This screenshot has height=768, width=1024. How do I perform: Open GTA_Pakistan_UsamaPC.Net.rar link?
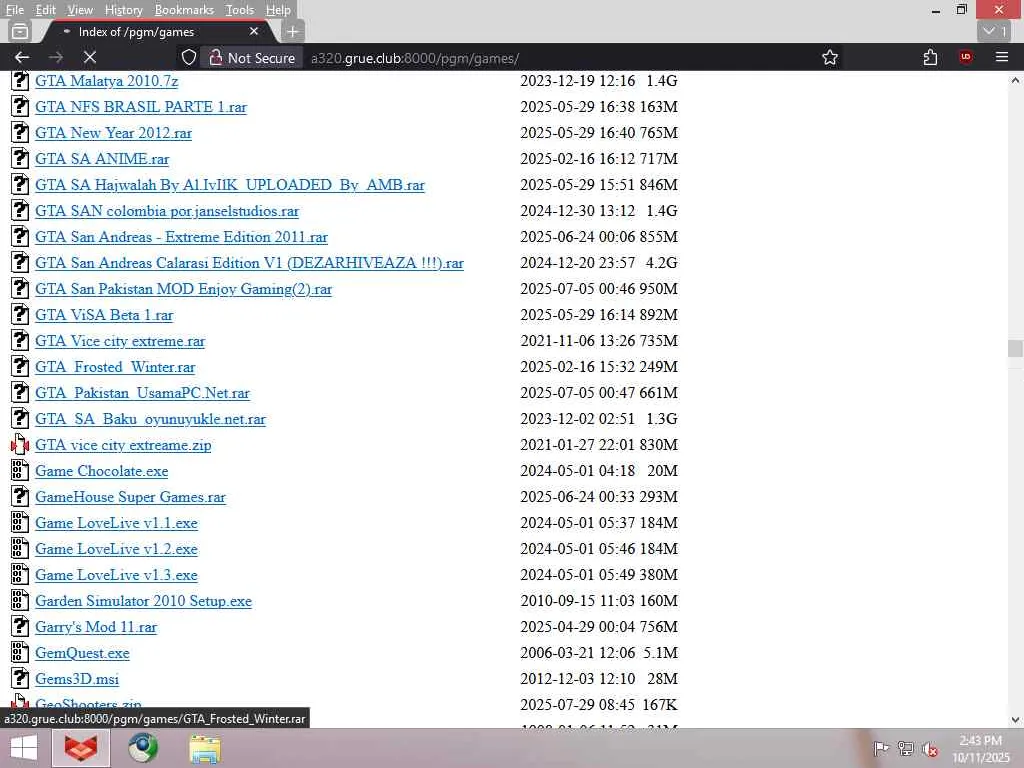click(x=142, y=393)
